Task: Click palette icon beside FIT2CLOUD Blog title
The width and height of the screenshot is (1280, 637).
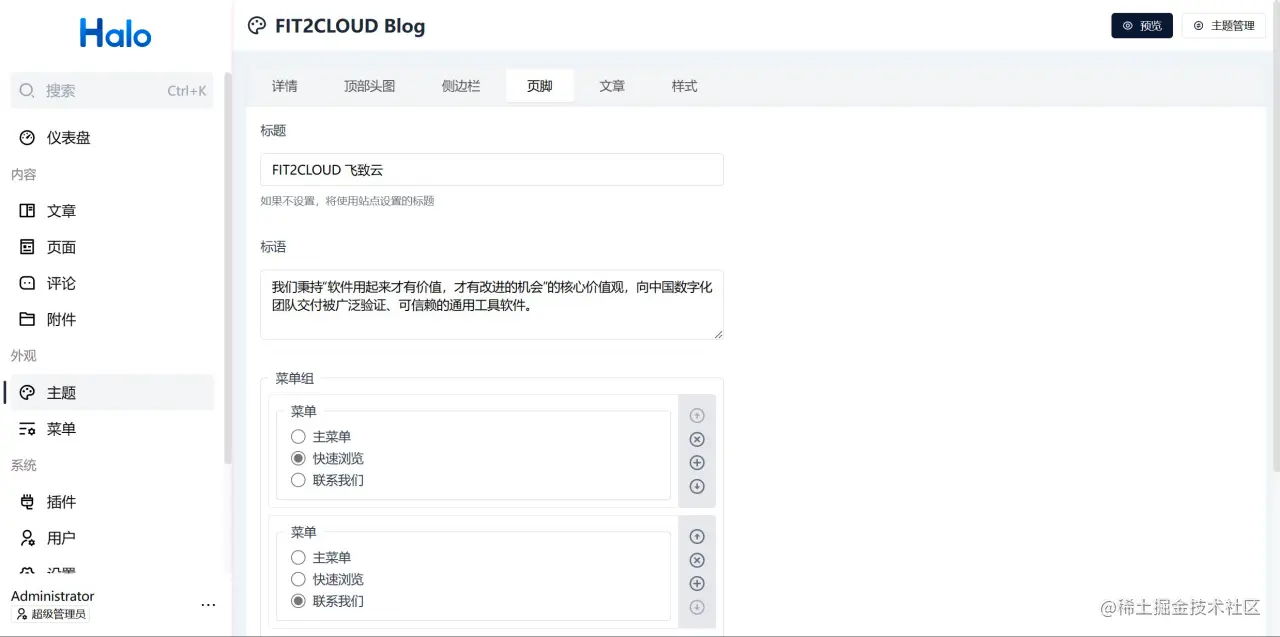Action: [x=257, y=26]
